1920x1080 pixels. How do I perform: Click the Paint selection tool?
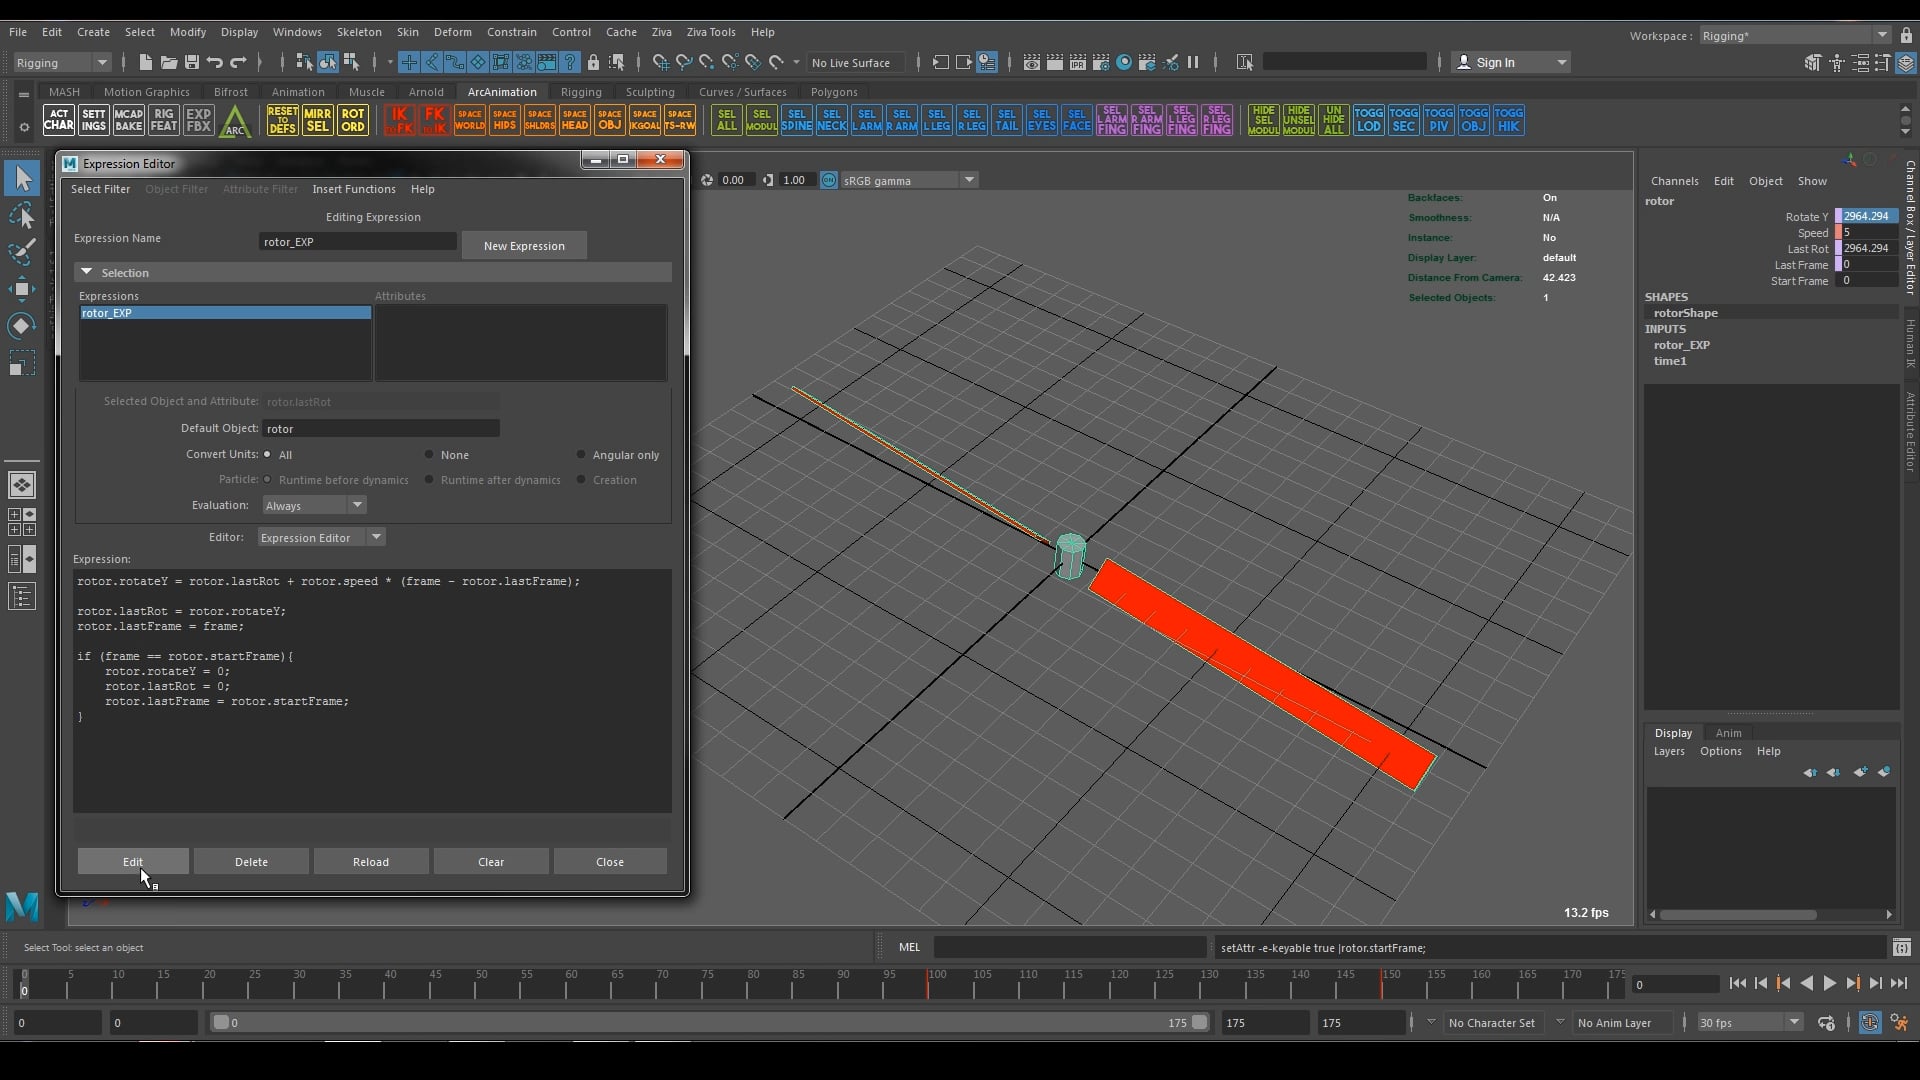(22, 252)
